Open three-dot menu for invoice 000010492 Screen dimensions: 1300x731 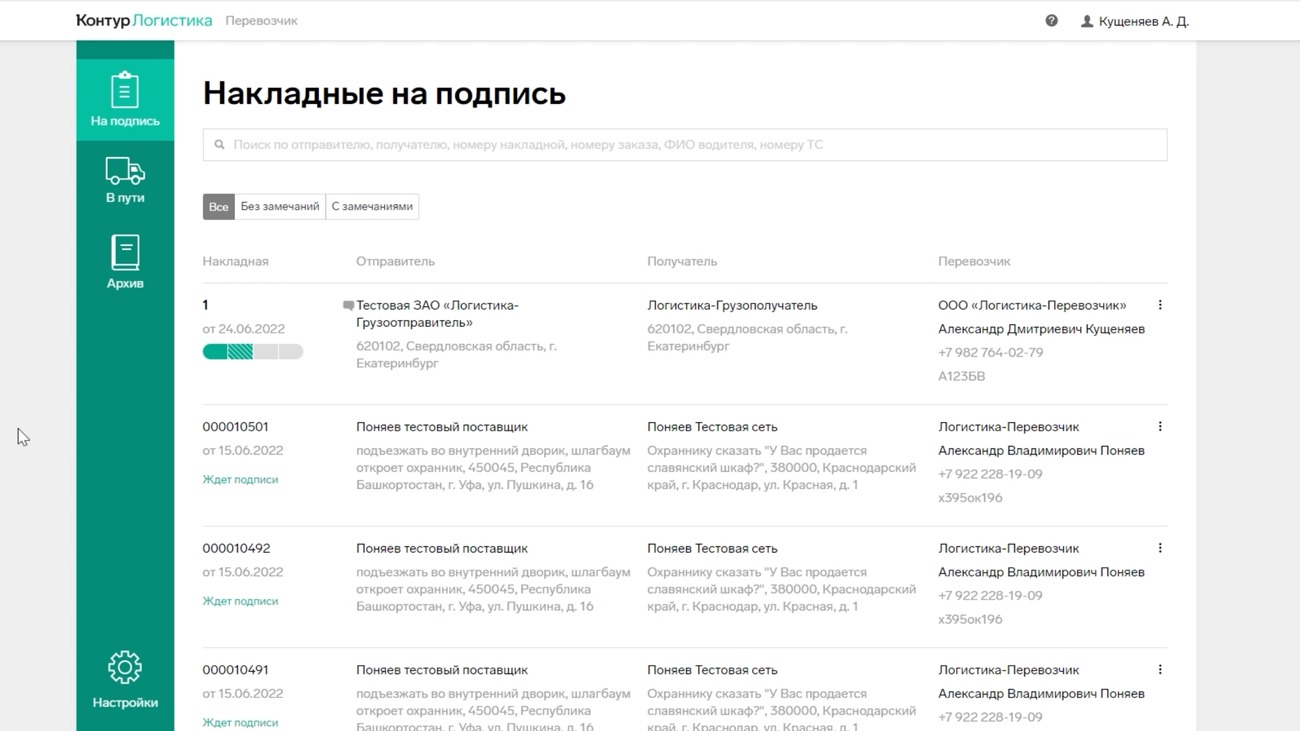click(1160, 549)
